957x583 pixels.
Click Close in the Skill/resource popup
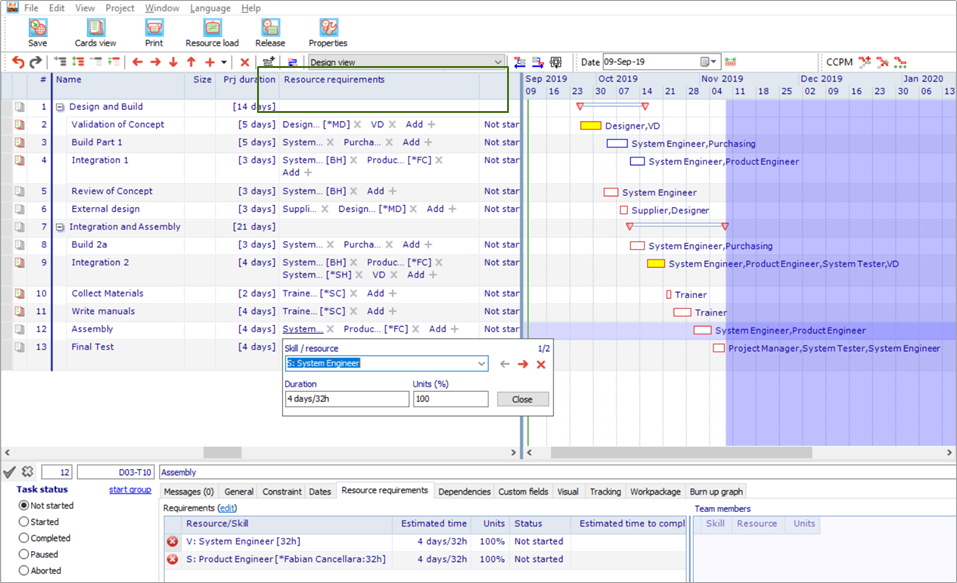click(522, 399)
